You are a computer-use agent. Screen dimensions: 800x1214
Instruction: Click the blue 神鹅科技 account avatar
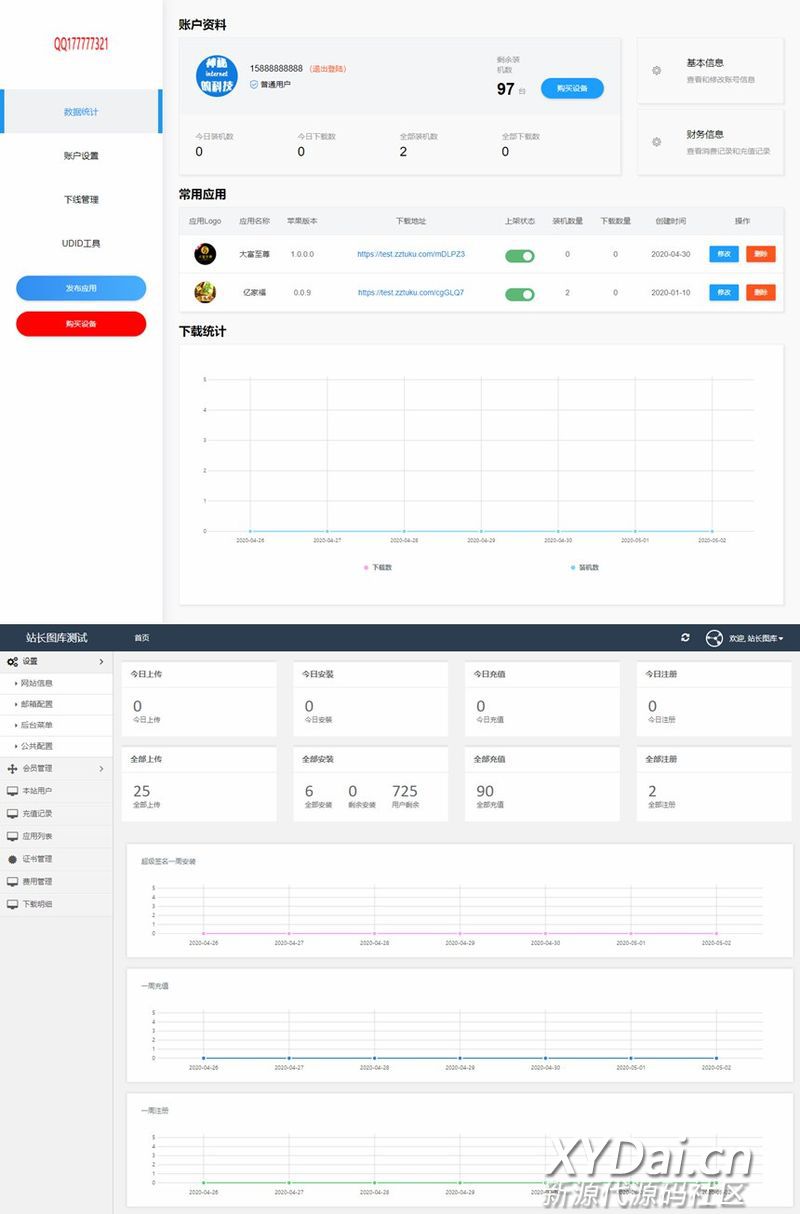[x=217, y=75]
